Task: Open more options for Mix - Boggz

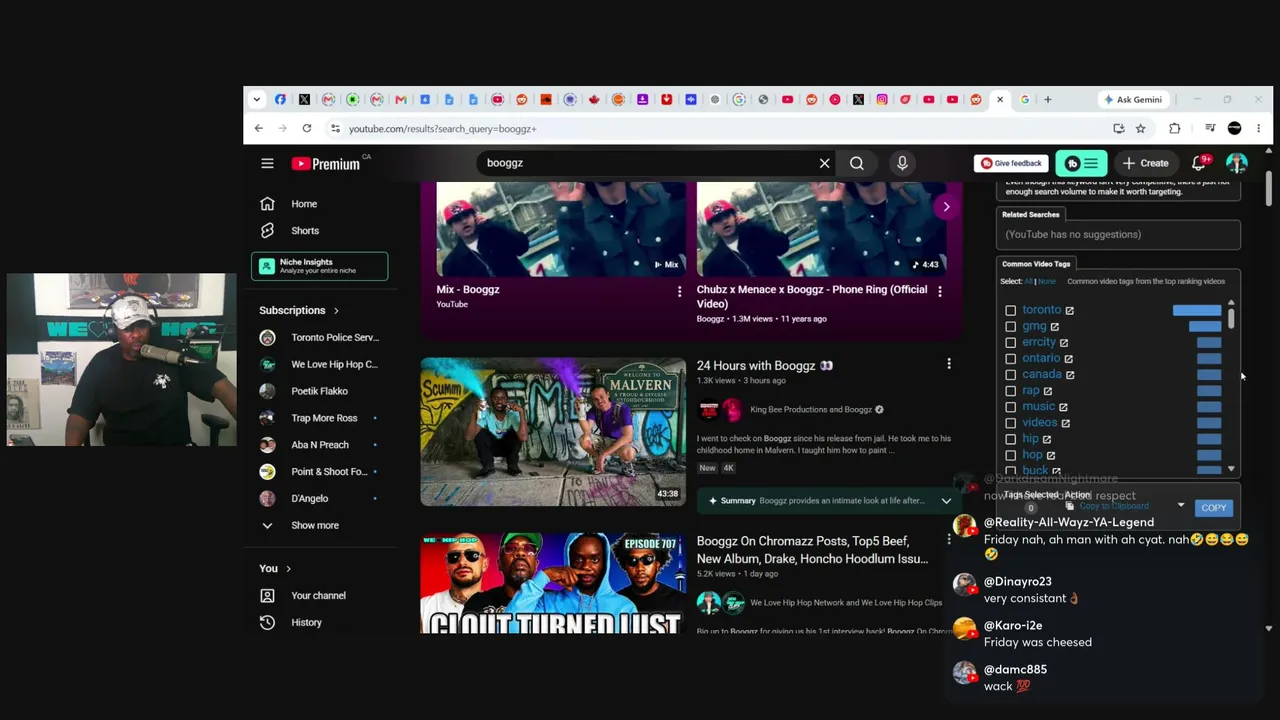Action: point(679,291)
